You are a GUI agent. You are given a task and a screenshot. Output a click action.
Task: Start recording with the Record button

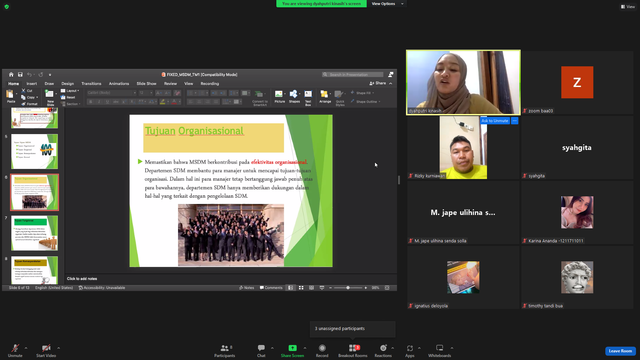[x=322, y=350]
